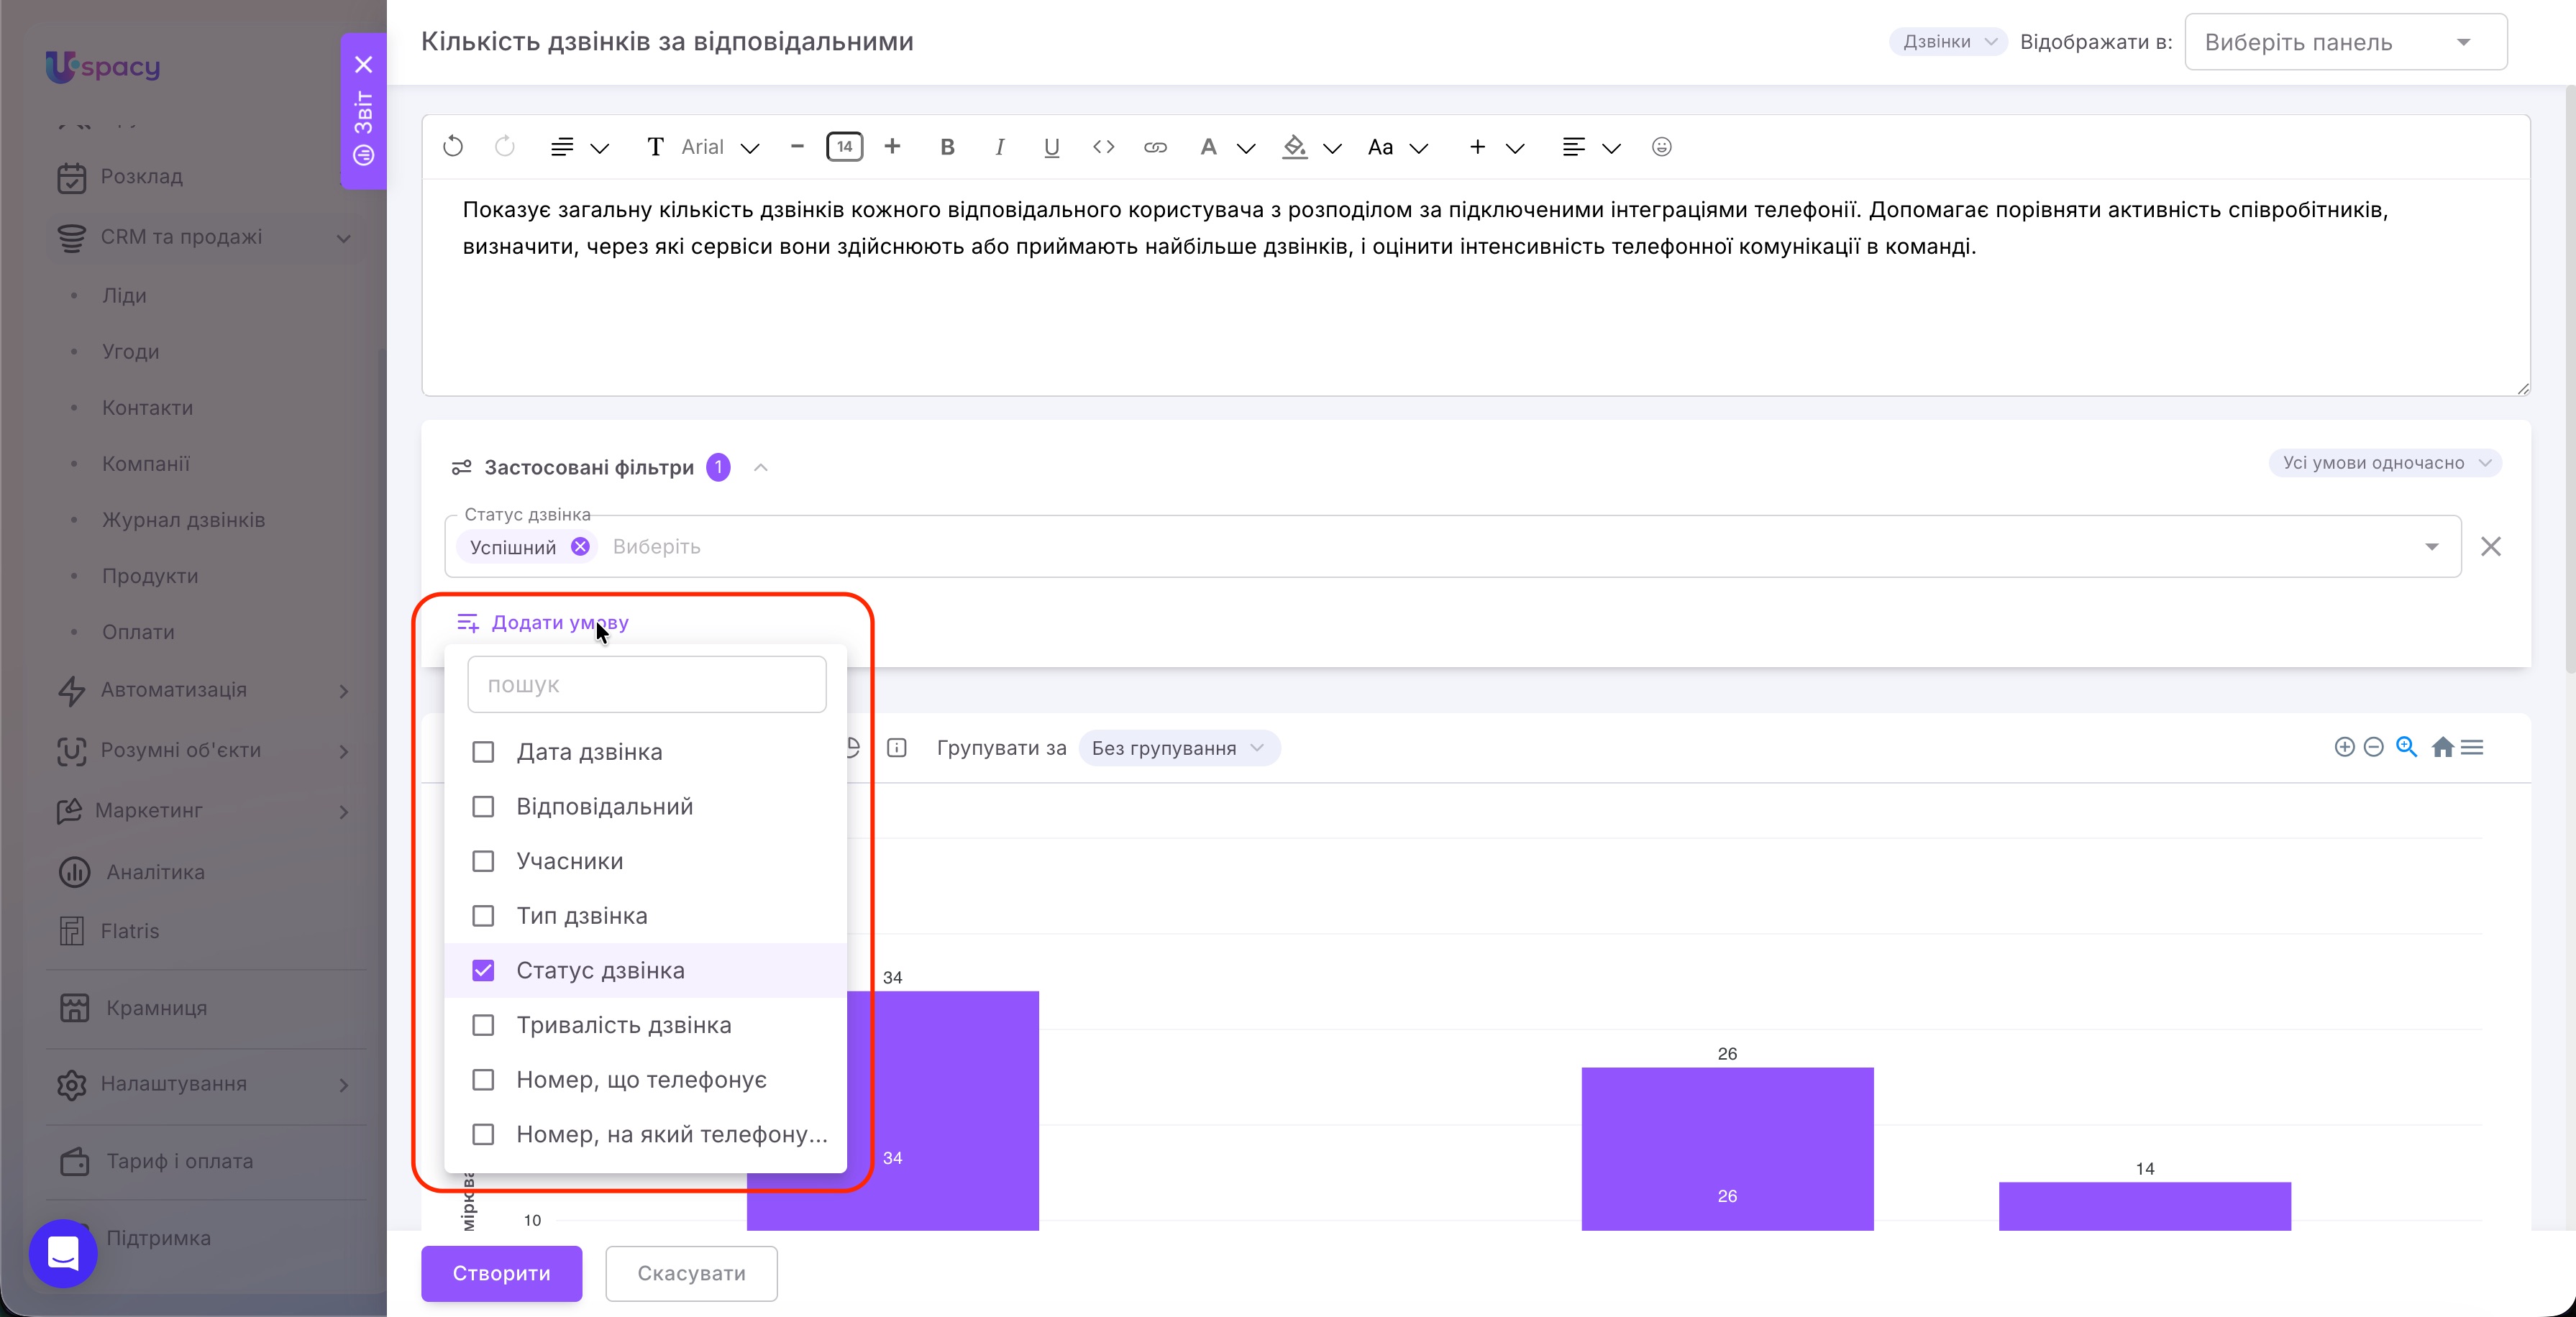
Task: Delete the Статус дзвінка filter row
Action: coord(2491,547)
